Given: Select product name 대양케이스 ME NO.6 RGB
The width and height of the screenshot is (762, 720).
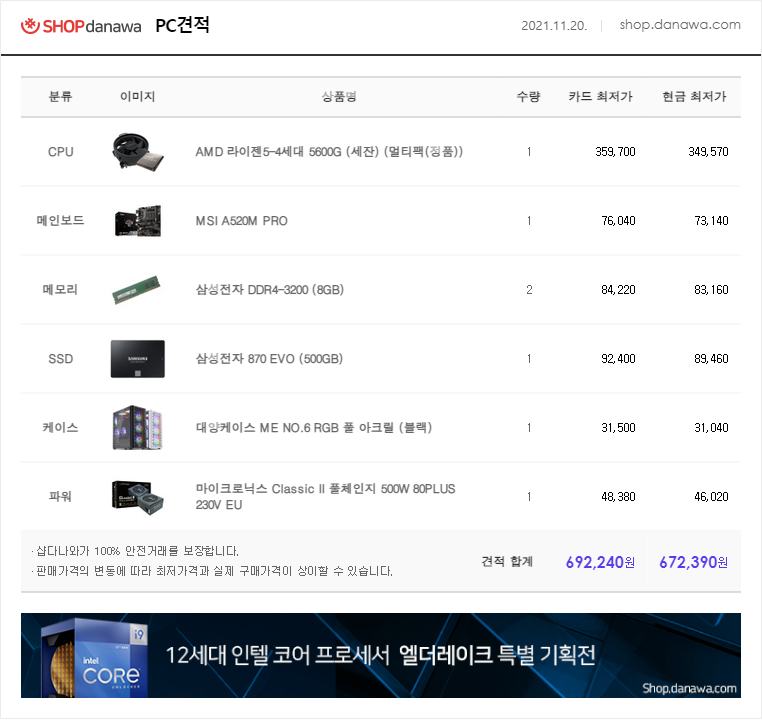Looking at the screenshot, I should click(x=313, y=428).
